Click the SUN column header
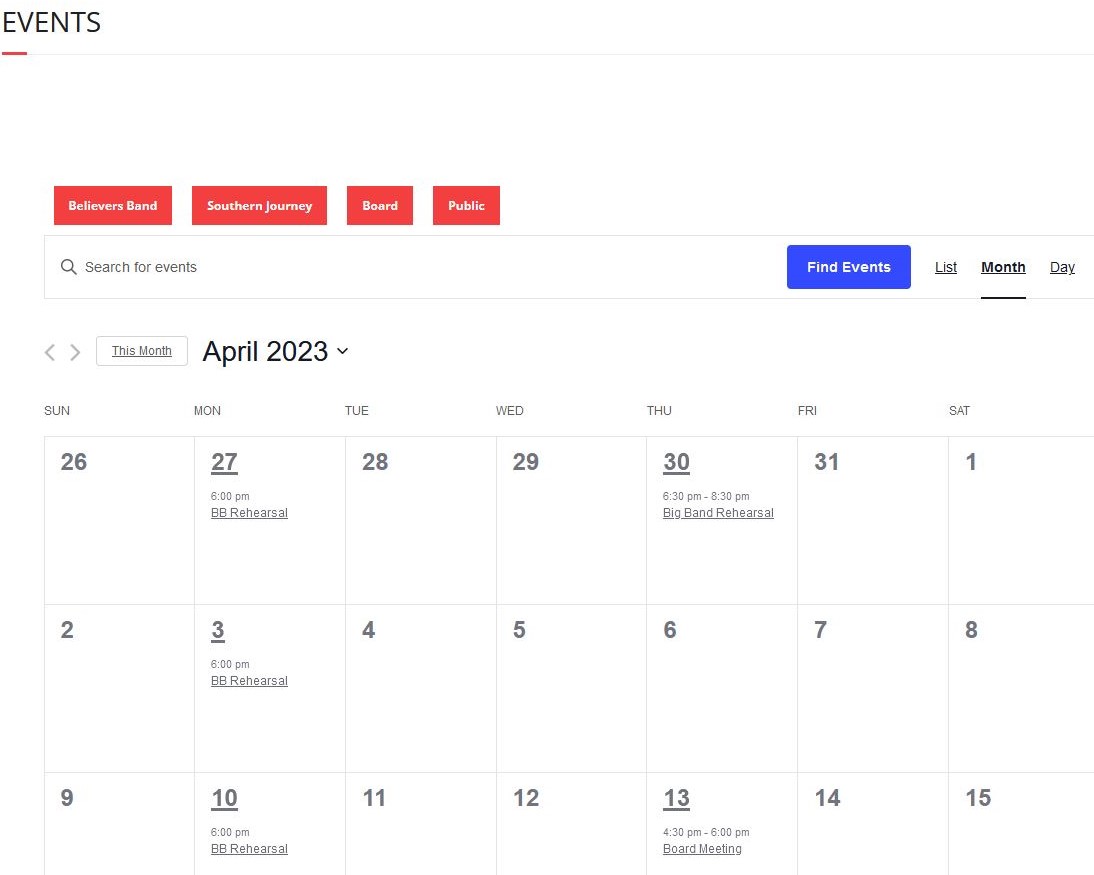The width and height of the screenshot is (1094, 875). tap(57, 411)
